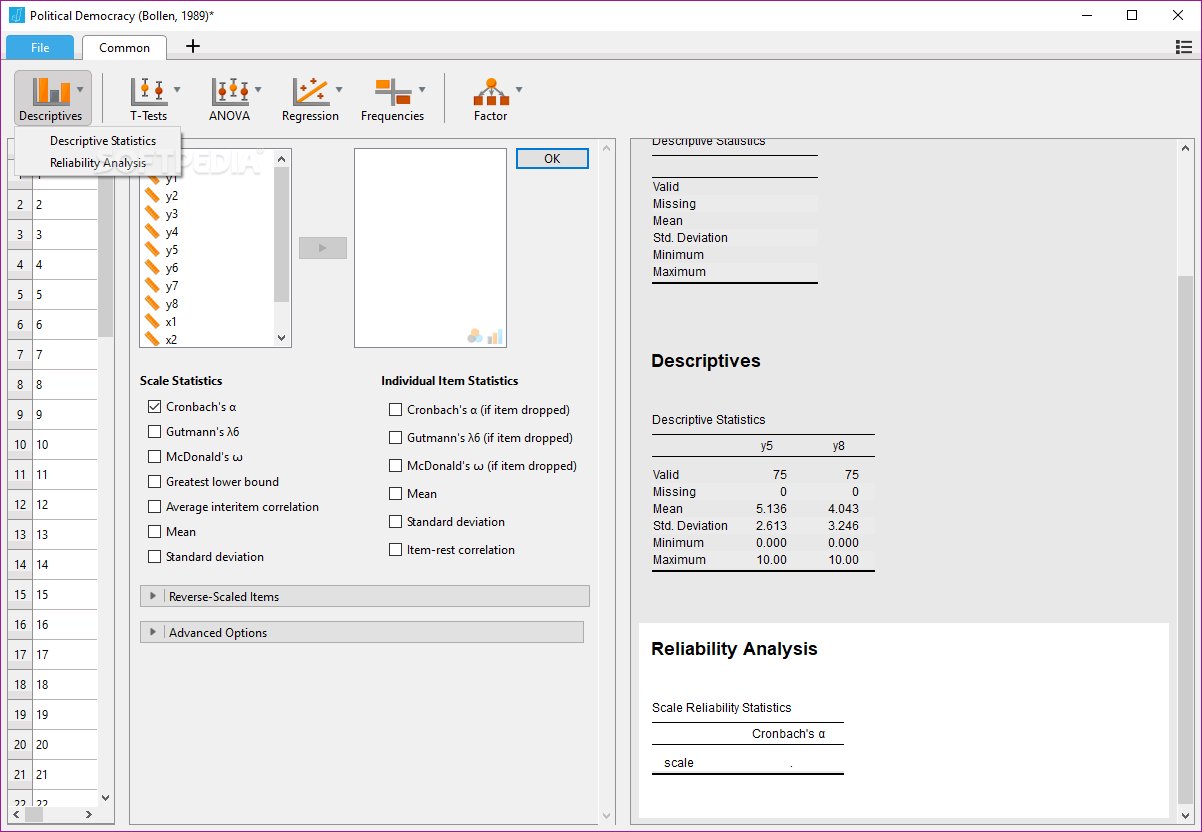The width and height of the screenshot is (1202, 832).
Task: Click the empty assigned-variables box
Action: click(430, 248)
